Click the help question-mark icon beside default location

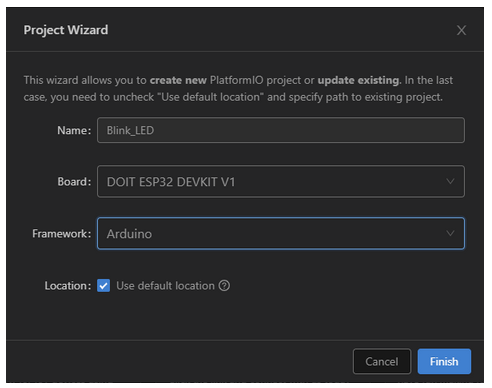(x=224, y=286)
